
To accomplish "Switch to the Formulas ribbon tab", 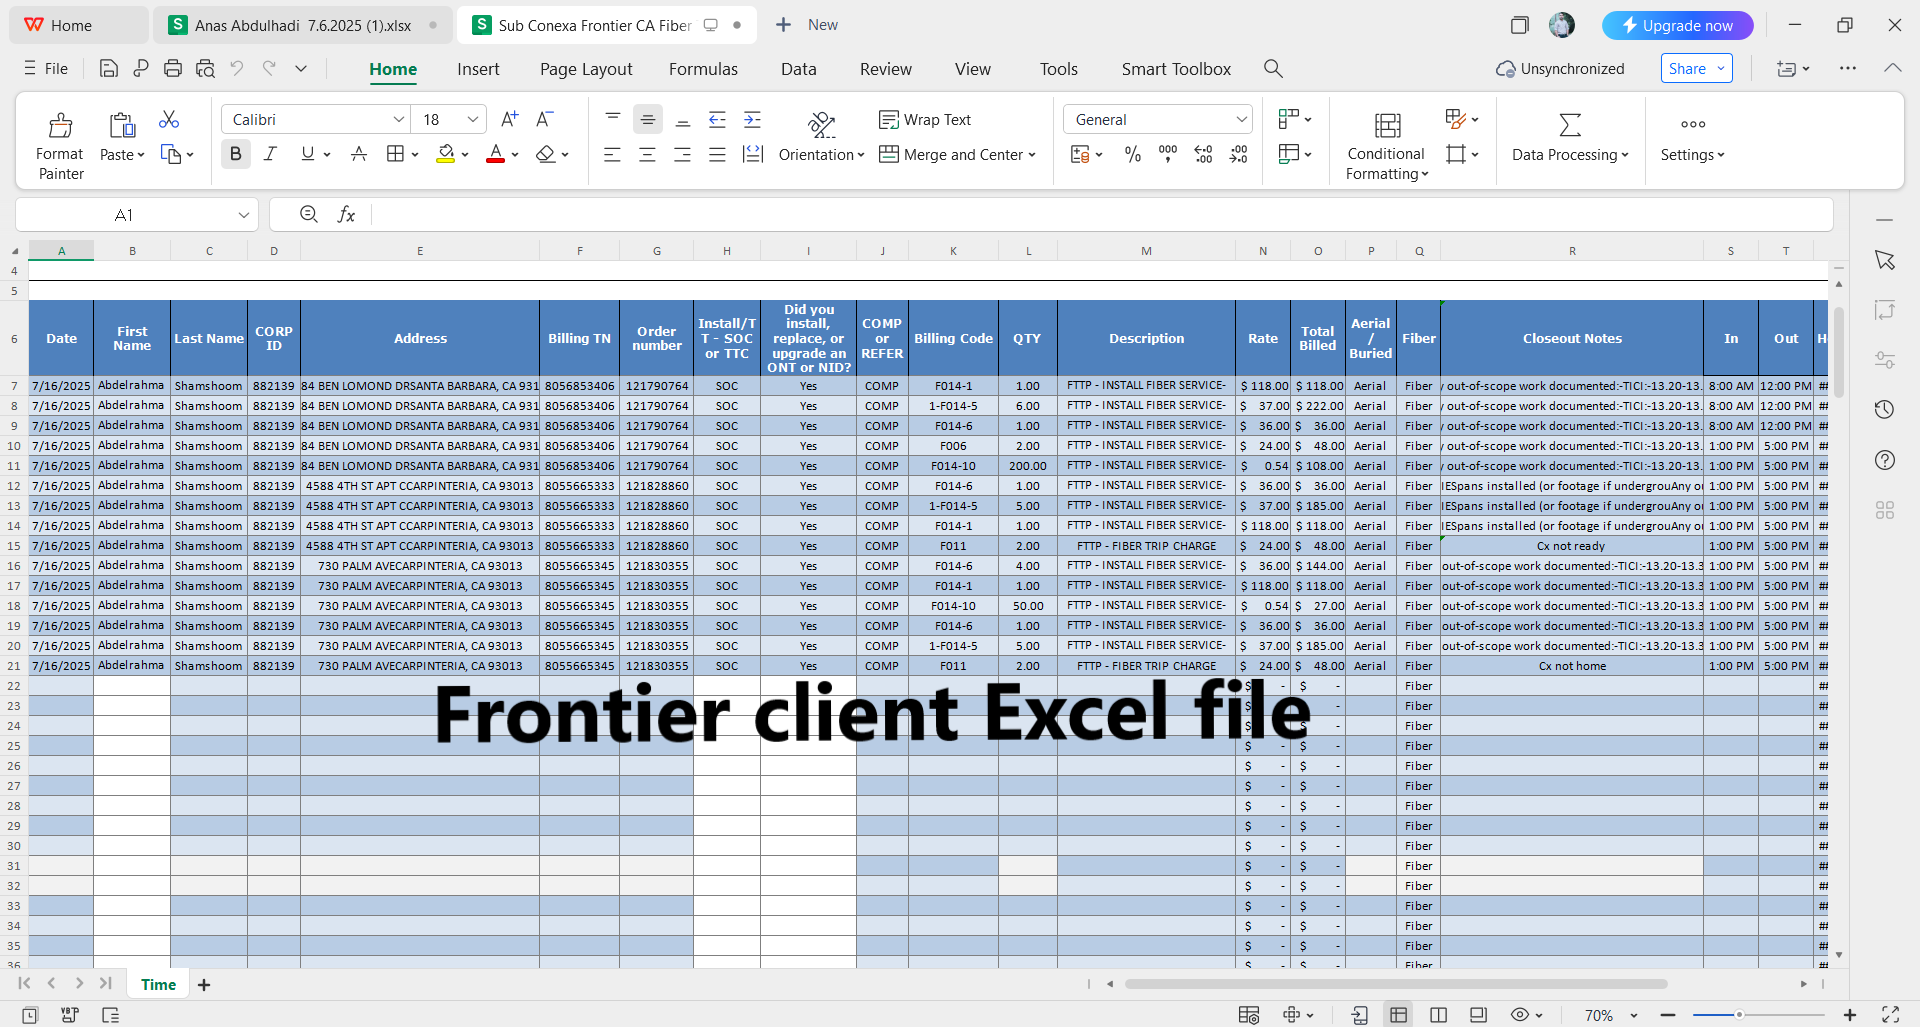I will [703, 69].
